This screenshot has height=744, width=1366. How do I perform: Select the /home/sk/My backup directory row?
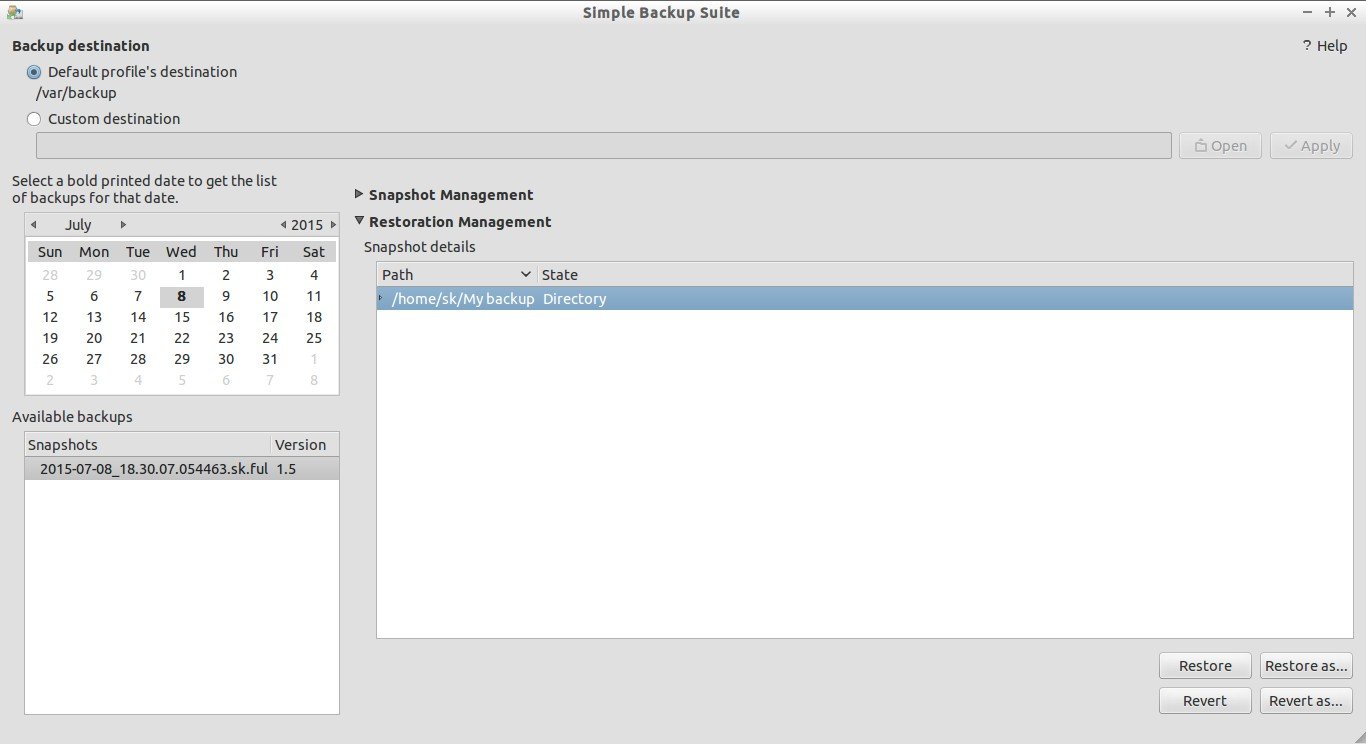pos(865,299)
